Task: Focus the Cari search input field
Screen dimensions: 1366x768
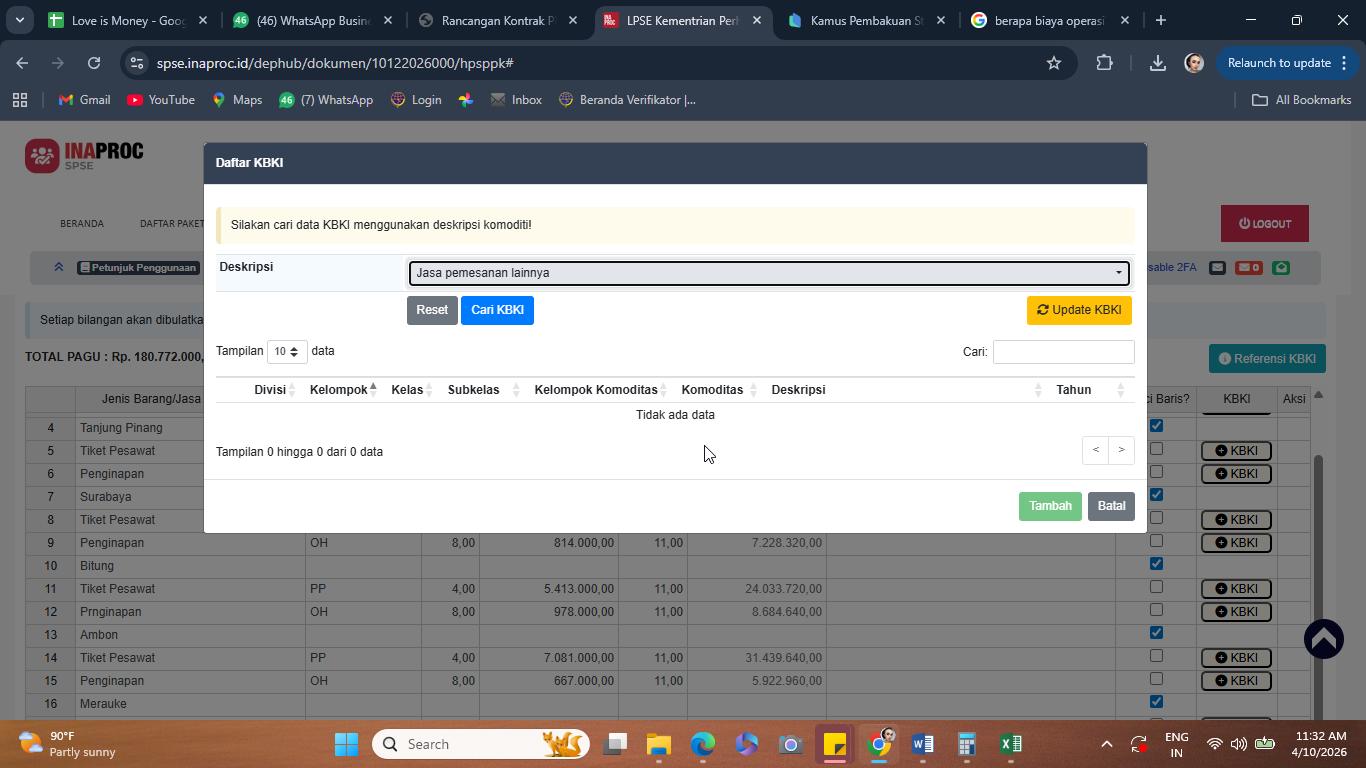Action: pyautogui.click(x=1063, y=352)
